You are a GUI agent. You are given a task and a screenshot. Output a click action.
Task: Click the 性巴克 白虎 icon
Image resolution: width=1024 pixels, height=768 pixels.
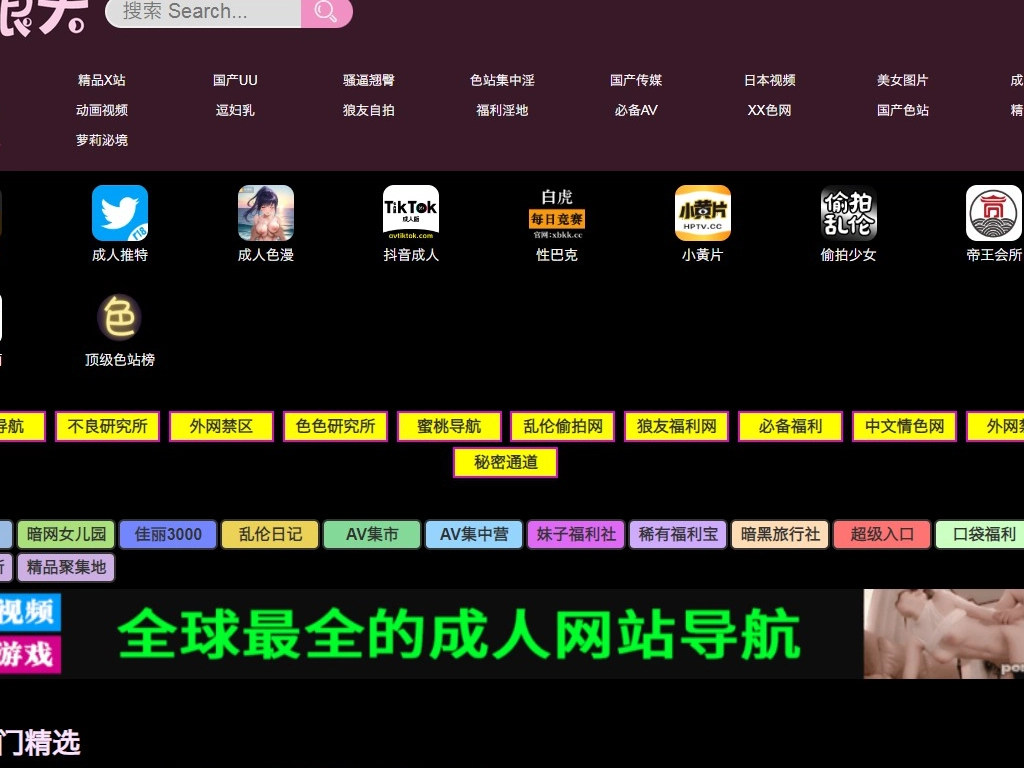pos(556,213)
